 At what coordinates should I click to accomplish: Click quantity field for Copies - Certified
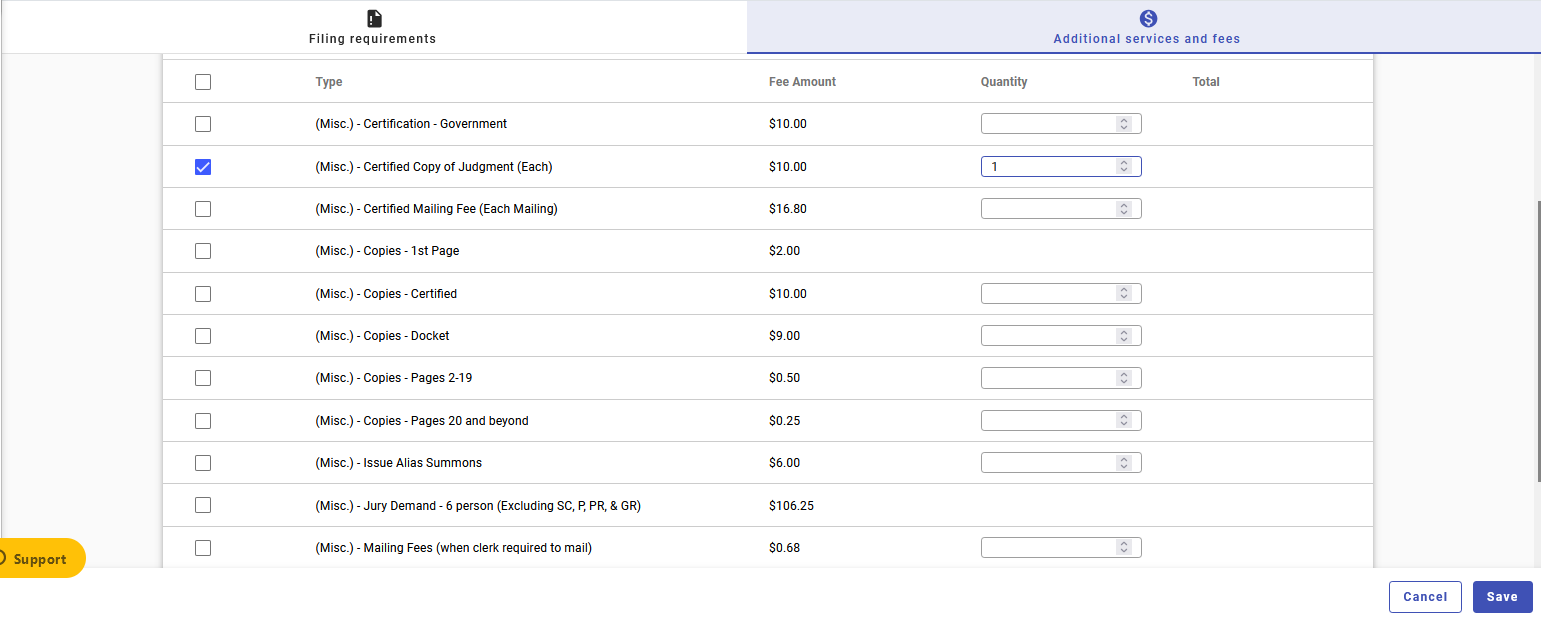1048,294
